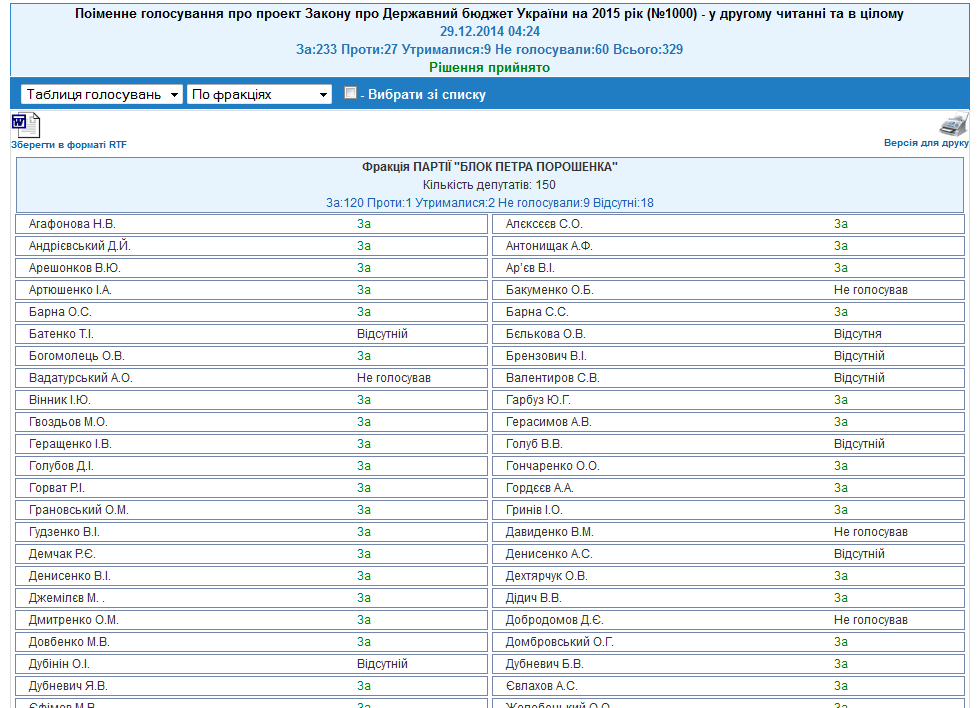Screen dimensions: 978x708
Task: Expand the 'По фракціях' dropdown
Action: click(x=259, y=94)
